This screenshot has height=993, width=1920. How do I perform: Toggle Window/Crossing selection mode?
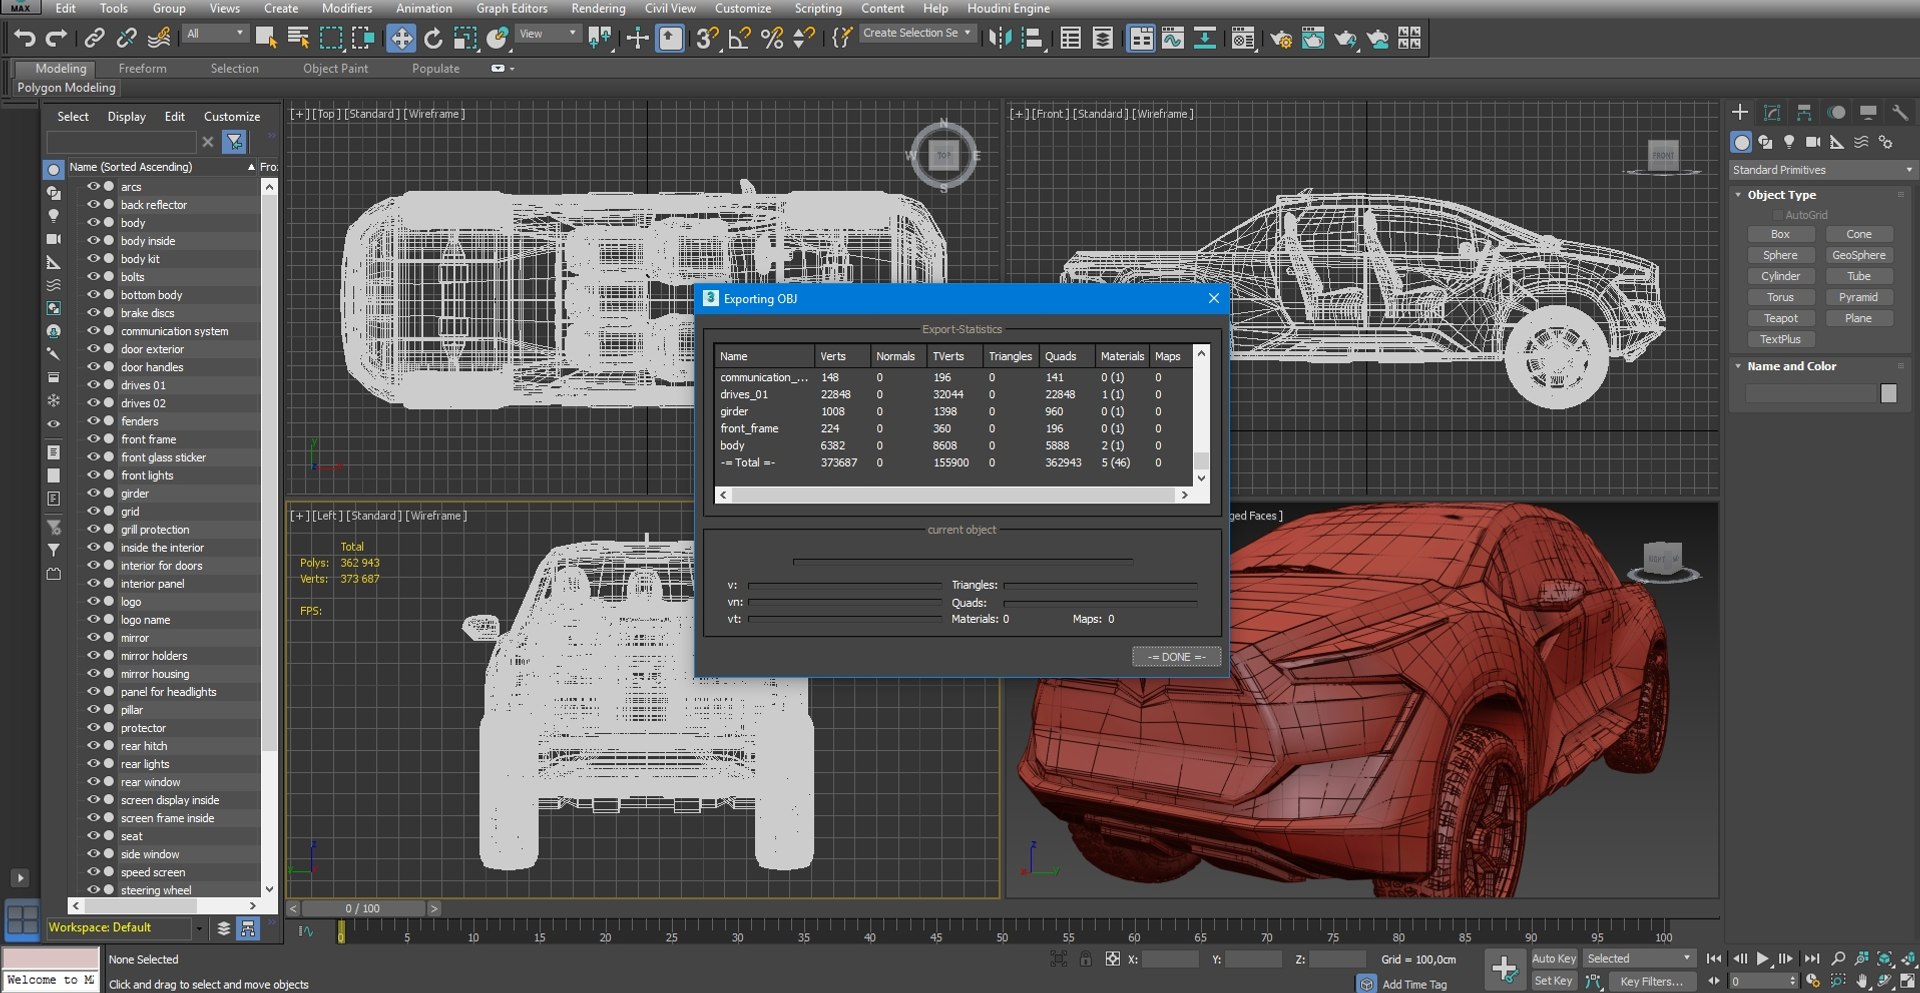click(x=363, y=38)
